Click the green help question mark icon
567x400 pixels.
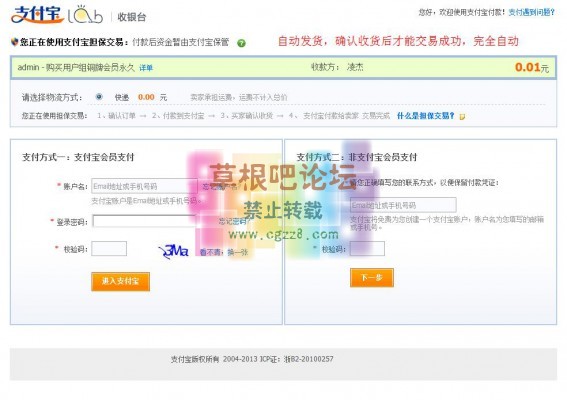click(x=241, y=43)
